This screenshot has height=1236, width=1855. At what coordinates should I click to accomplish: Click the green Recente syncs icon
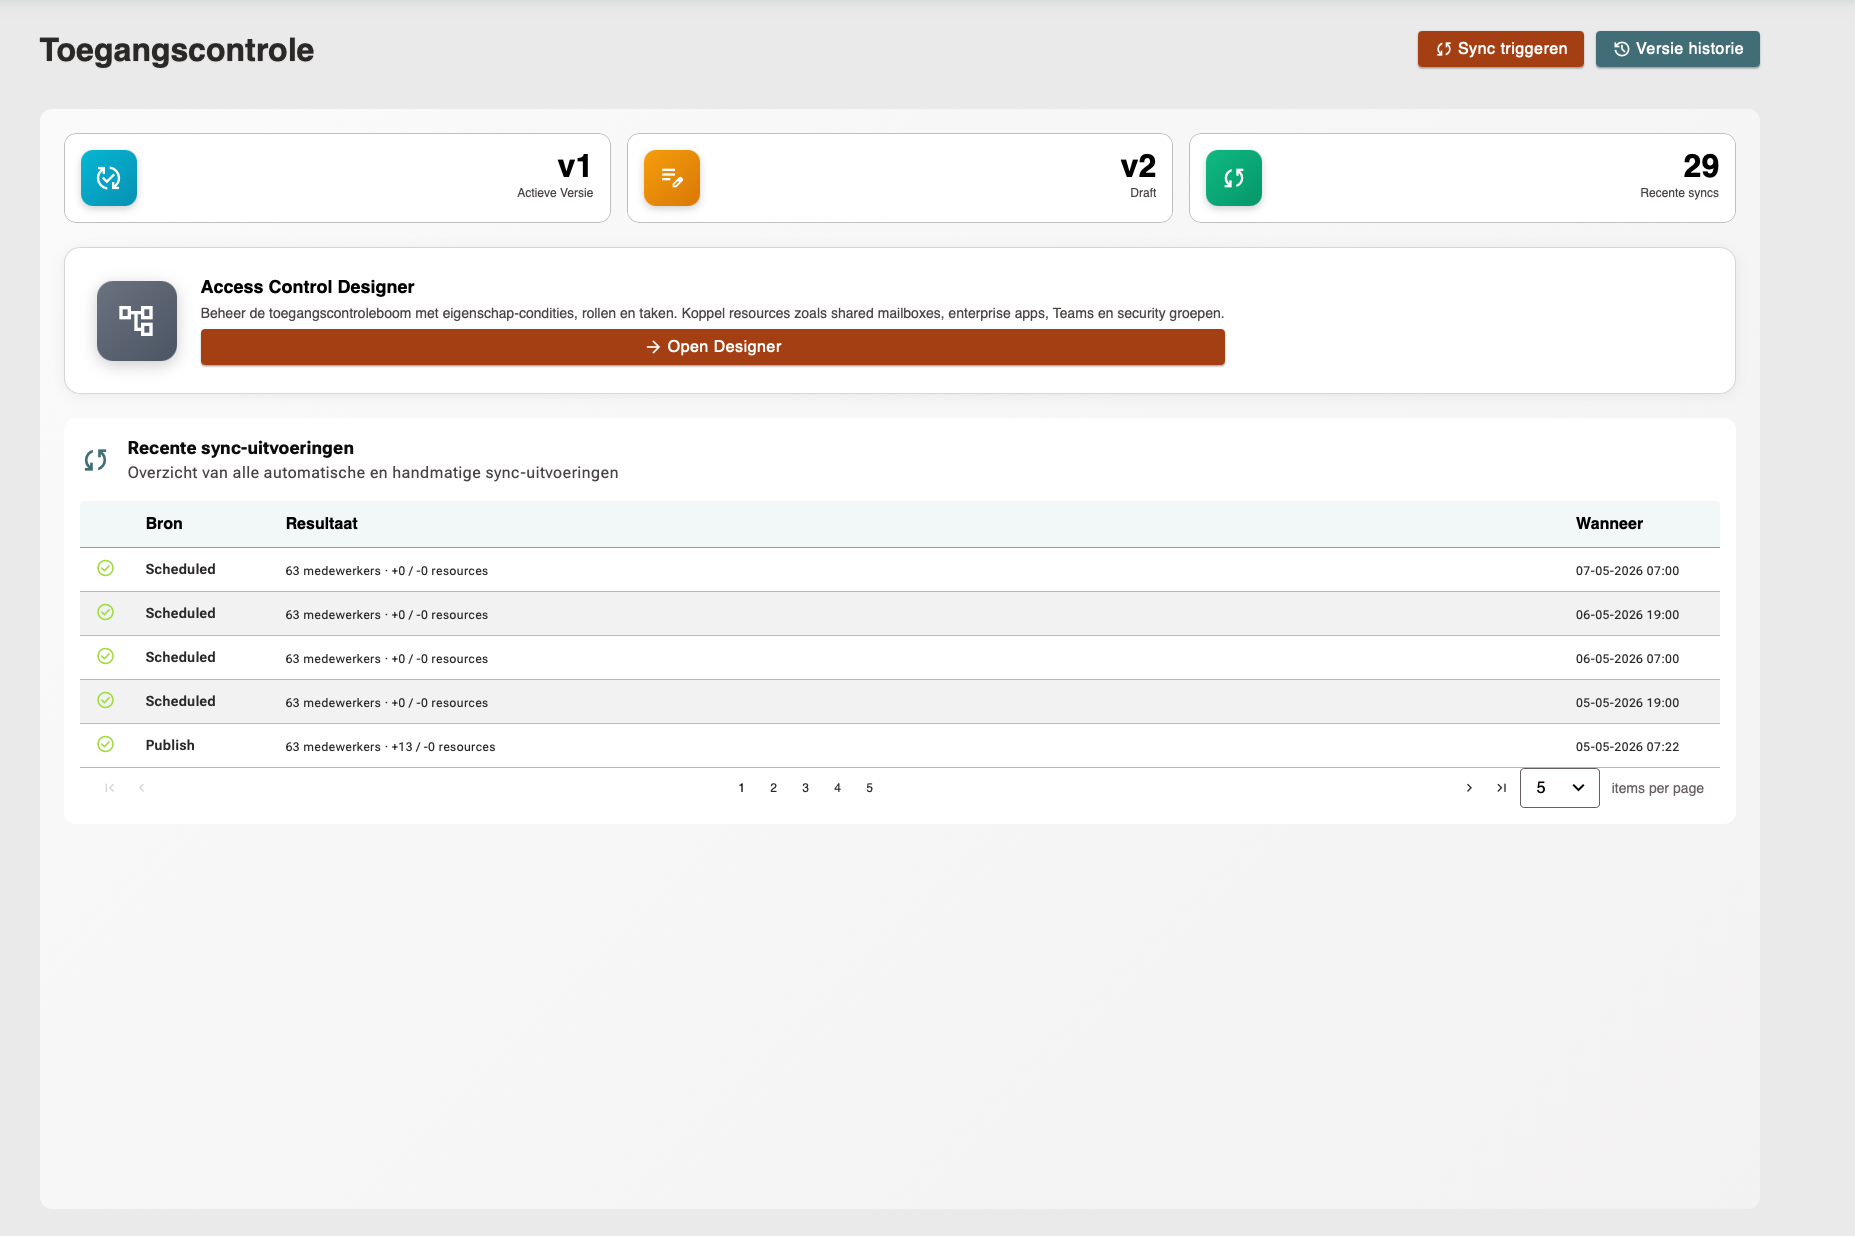click(1234, 178)
